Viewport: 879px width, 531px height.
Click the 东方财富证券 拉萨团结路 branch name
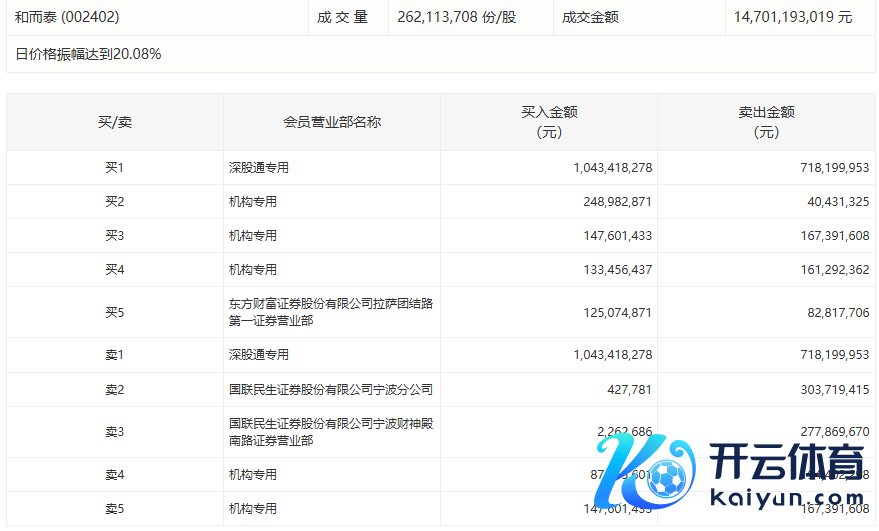coord(330,312)
